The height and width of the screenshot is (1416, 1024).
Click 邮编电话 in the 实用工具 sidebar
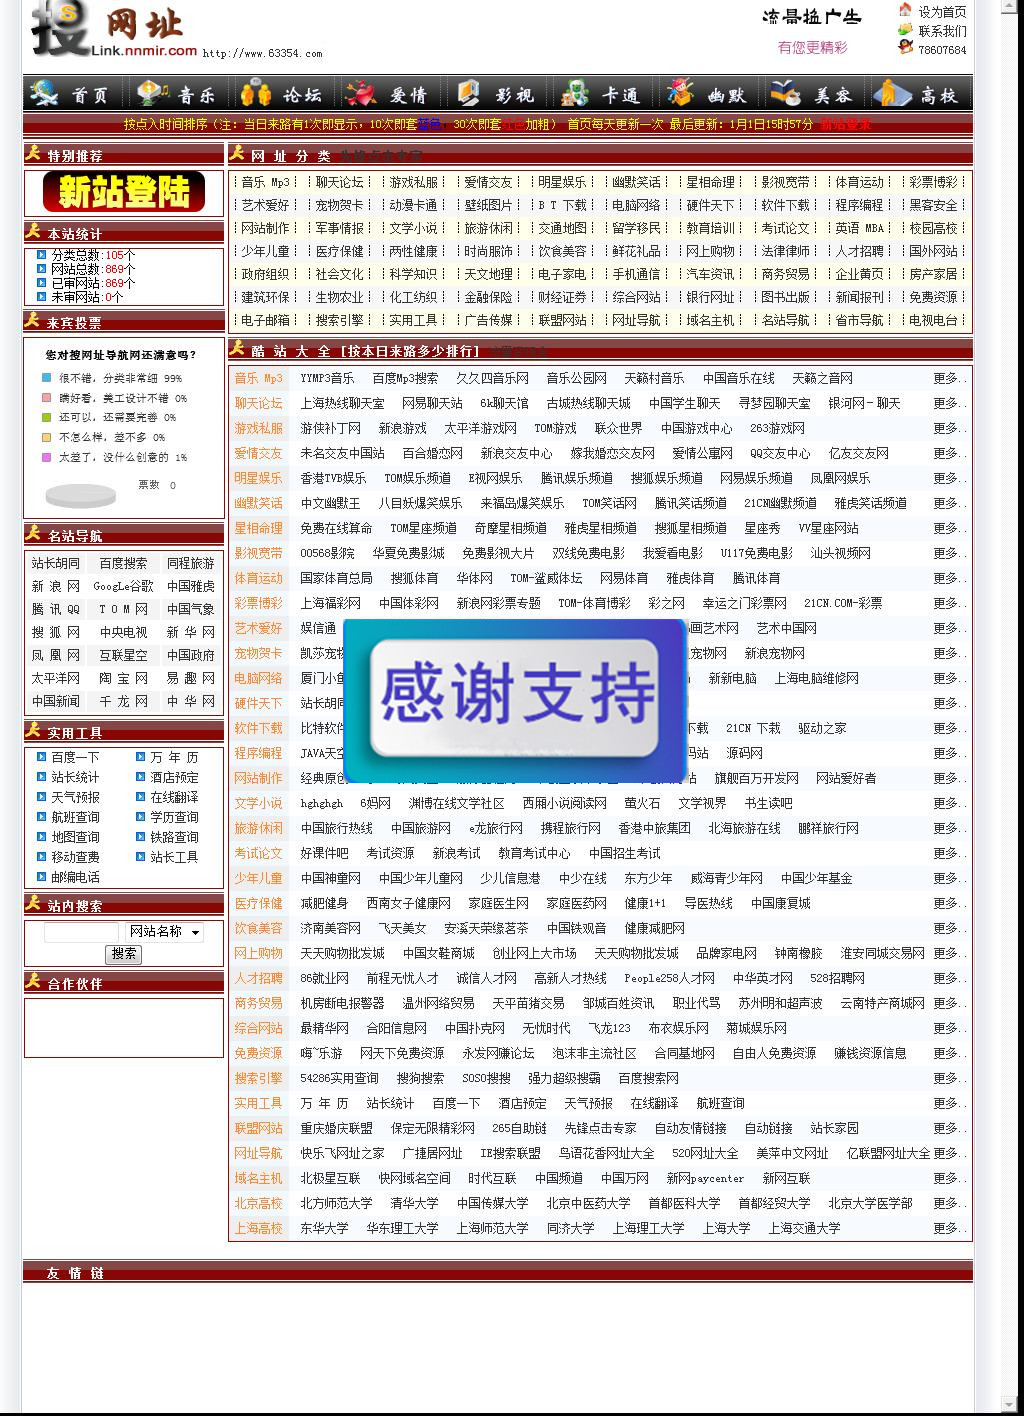click(75, 877)
